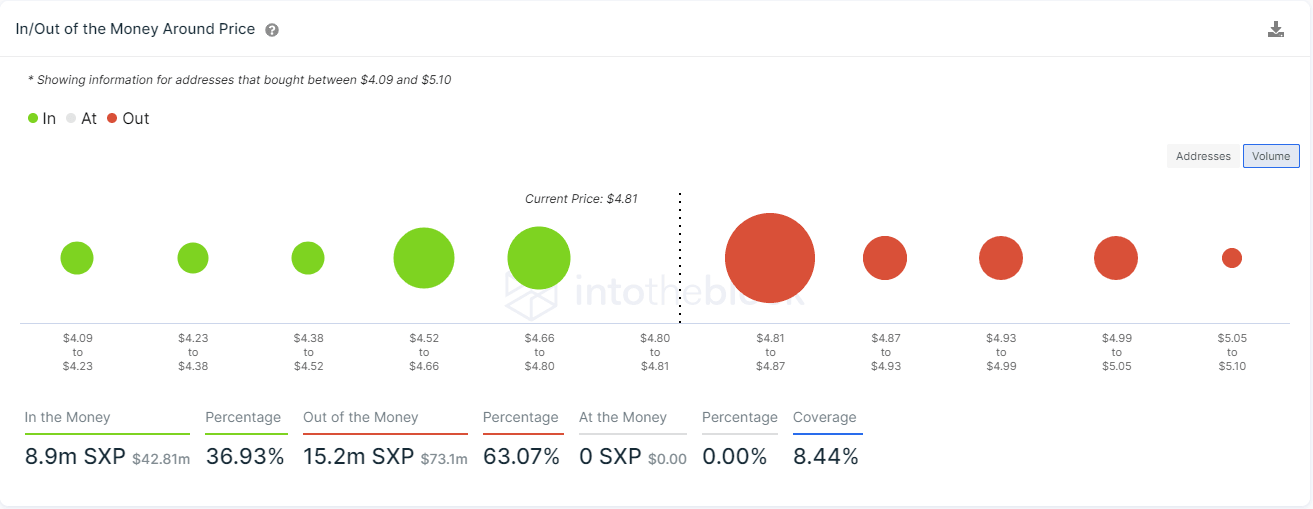Click the At the Money label
Screen dimensions: 1313x509
pos(625,417)
